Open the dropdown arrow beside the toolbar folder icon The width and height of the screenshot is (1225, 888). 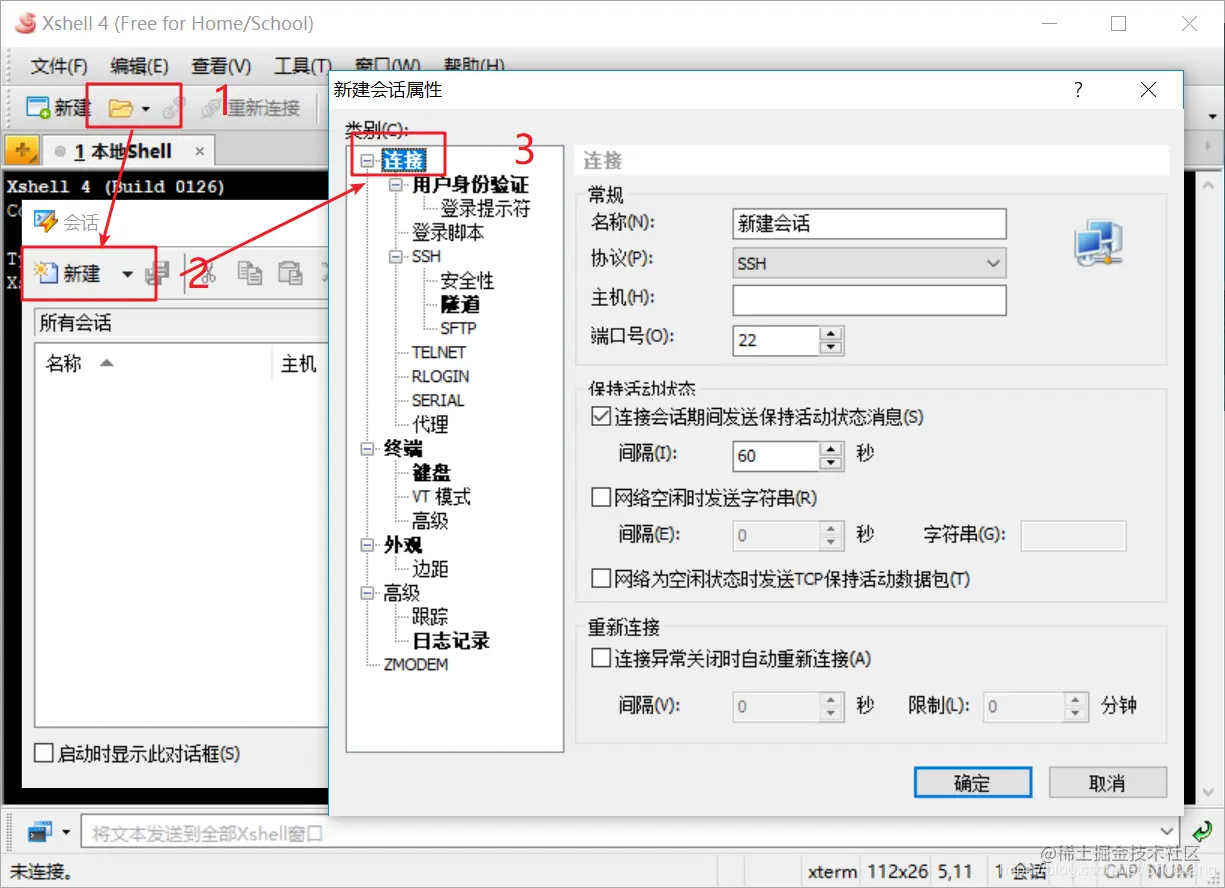146,108
